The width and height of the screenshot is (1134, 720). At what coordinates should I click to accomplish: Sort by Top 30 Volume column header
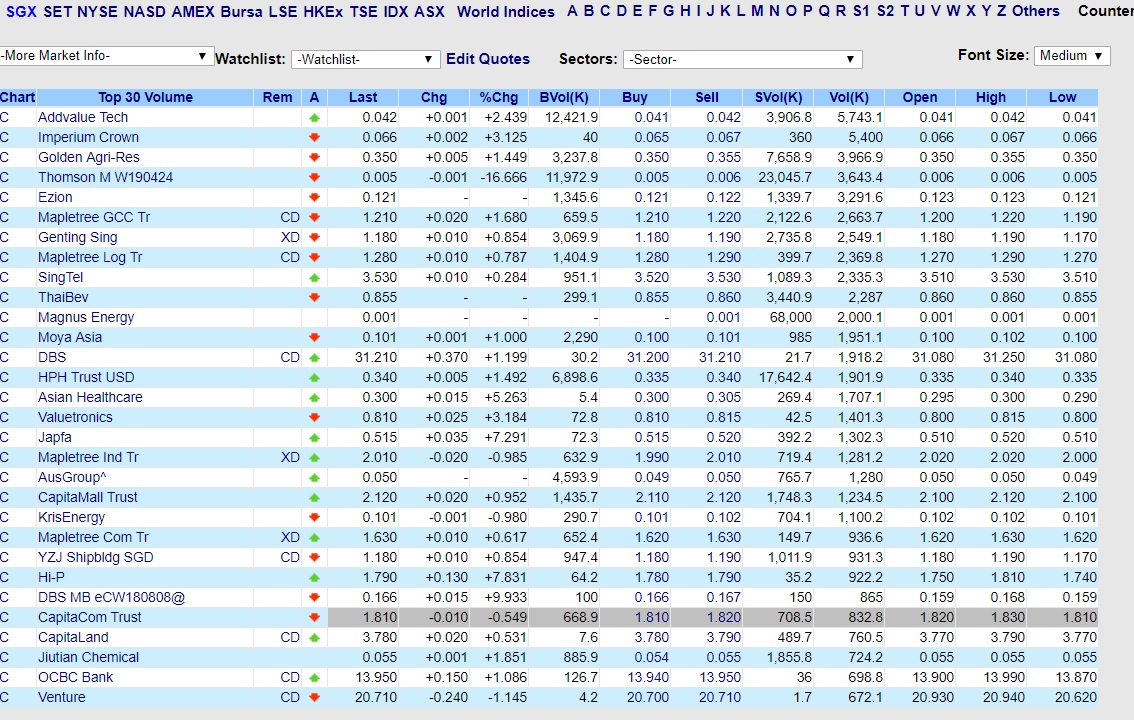click(145, 98)
